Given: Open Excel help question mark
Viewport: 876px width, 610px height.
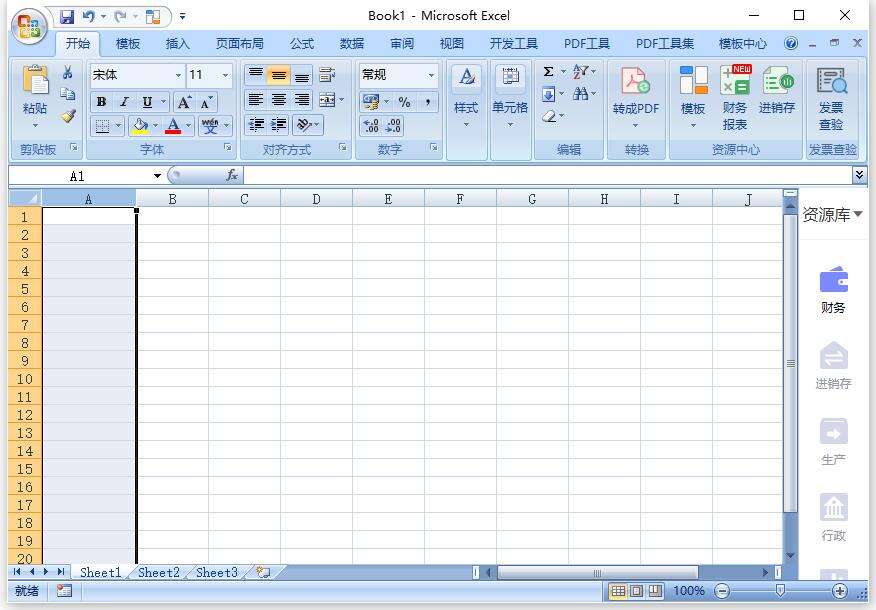Looking at the screenshot, I should coord(791,43).
